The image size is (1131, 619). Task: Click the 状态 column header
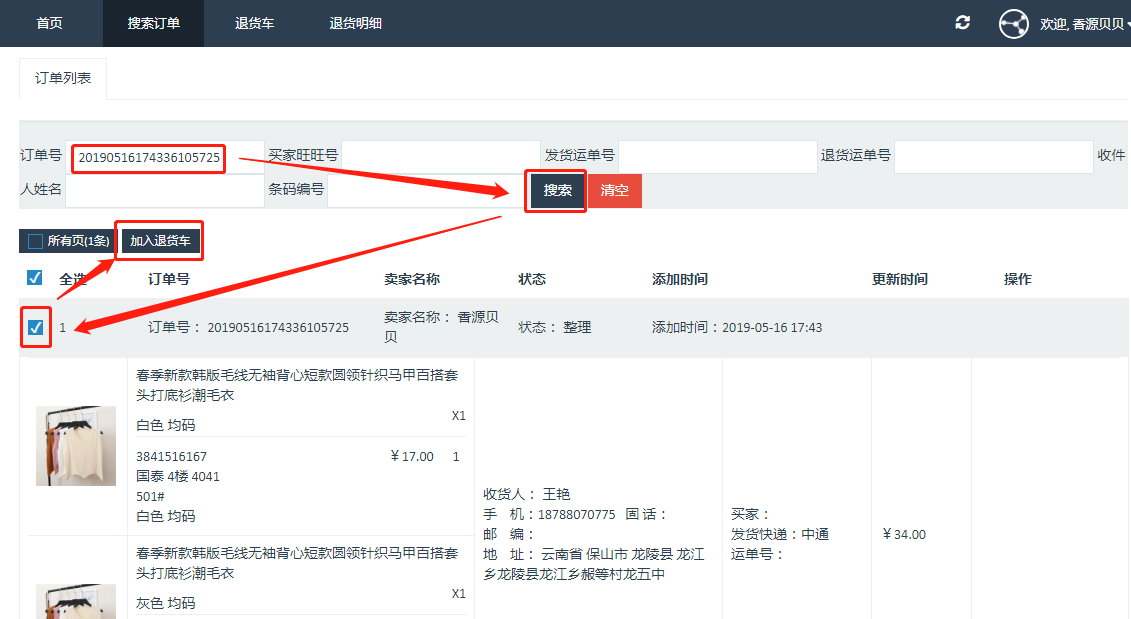coord(532,279)
